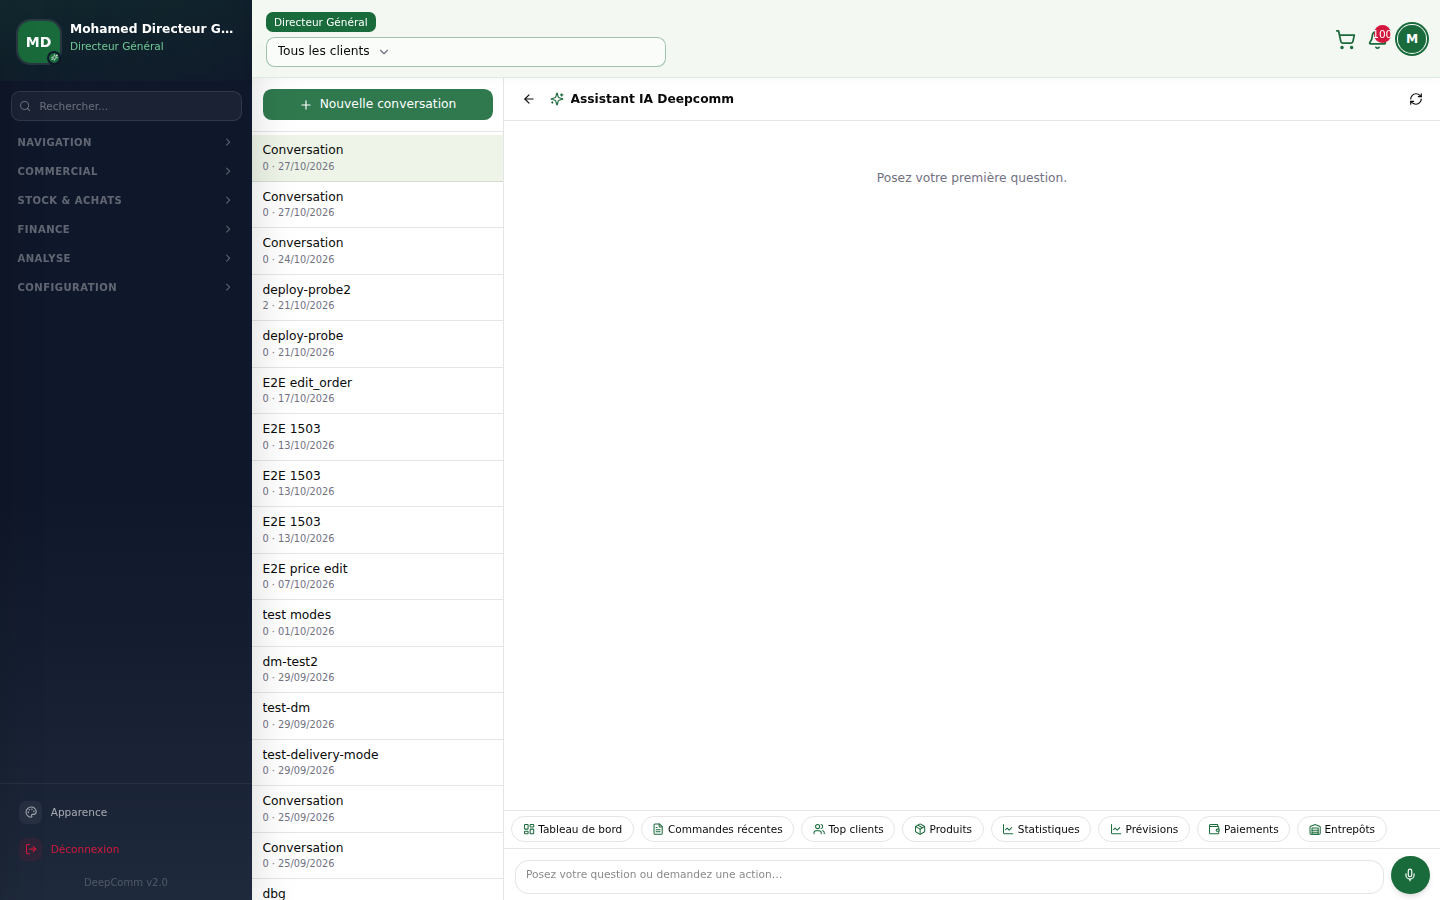Open the E2E edit_order conversation
The width and height of the screenshot is (1440, 900).
[x=378, y=391]
